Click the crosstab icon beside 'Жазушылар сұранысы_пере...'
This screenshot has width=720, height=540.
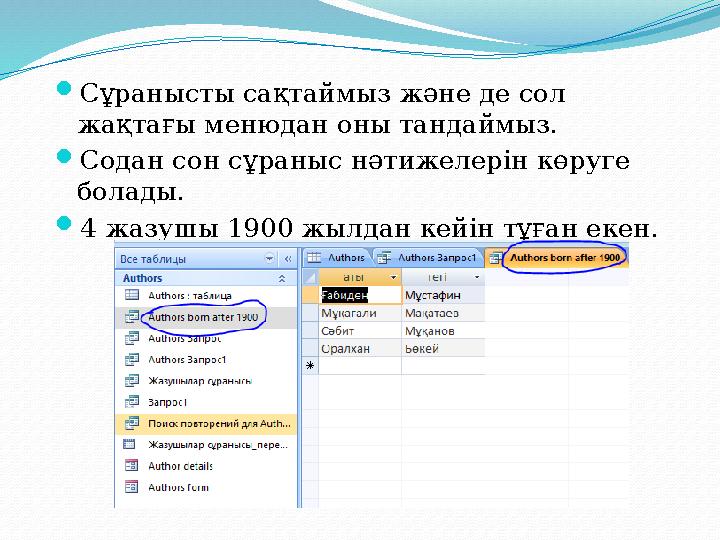point(129,444)
